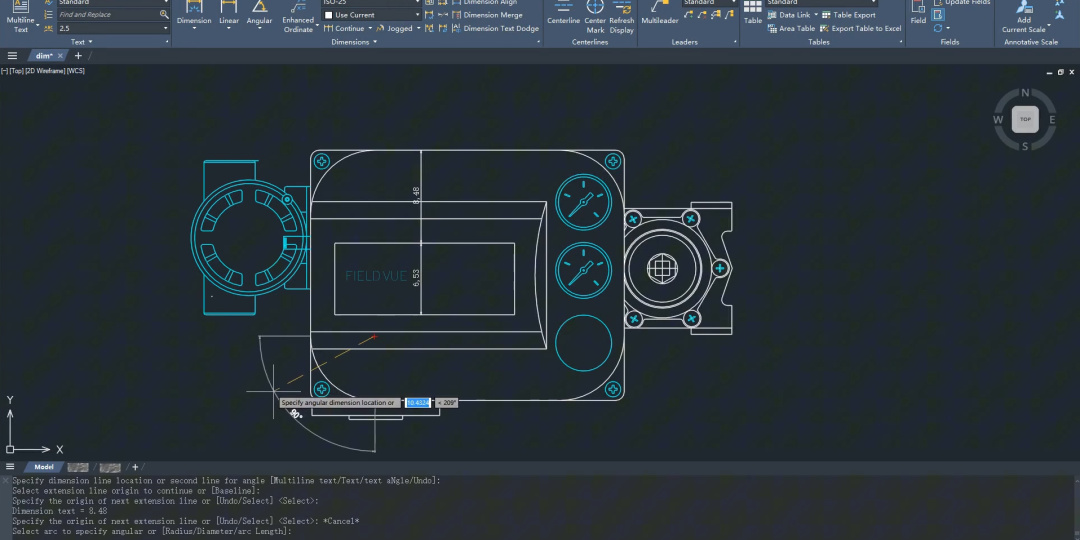This screenshot has height=540, width=1080.
Task: Click Dimension Merge tool
Action: (486, 14)
